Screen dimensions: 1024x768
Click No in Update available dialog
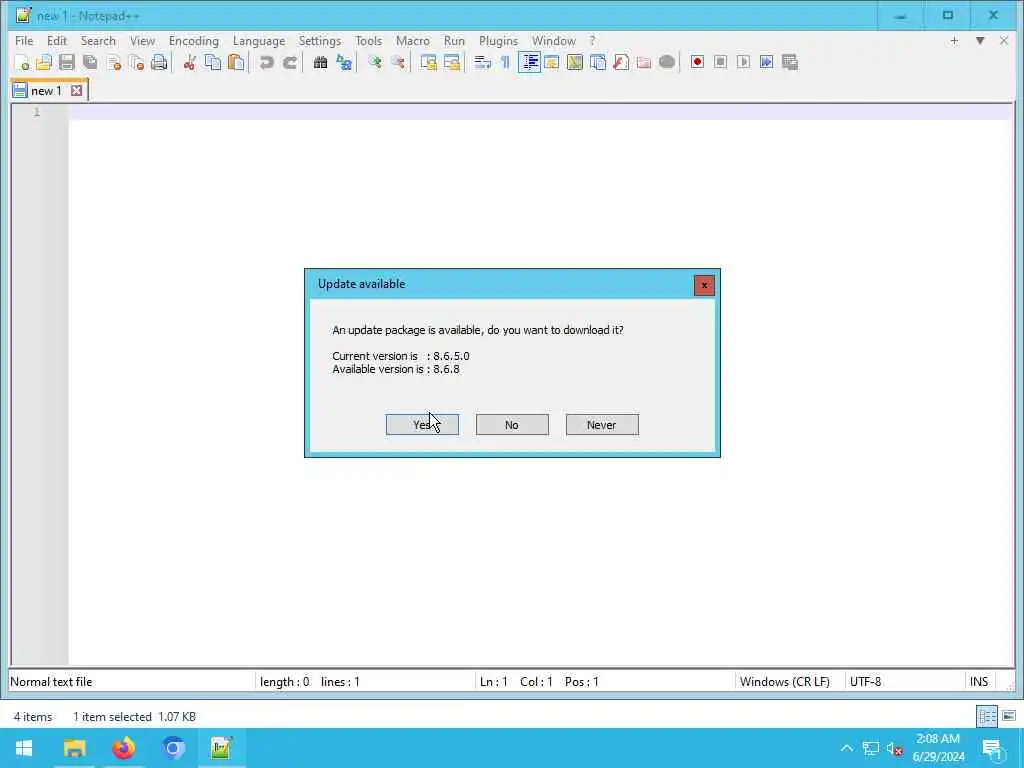[512, 424]
